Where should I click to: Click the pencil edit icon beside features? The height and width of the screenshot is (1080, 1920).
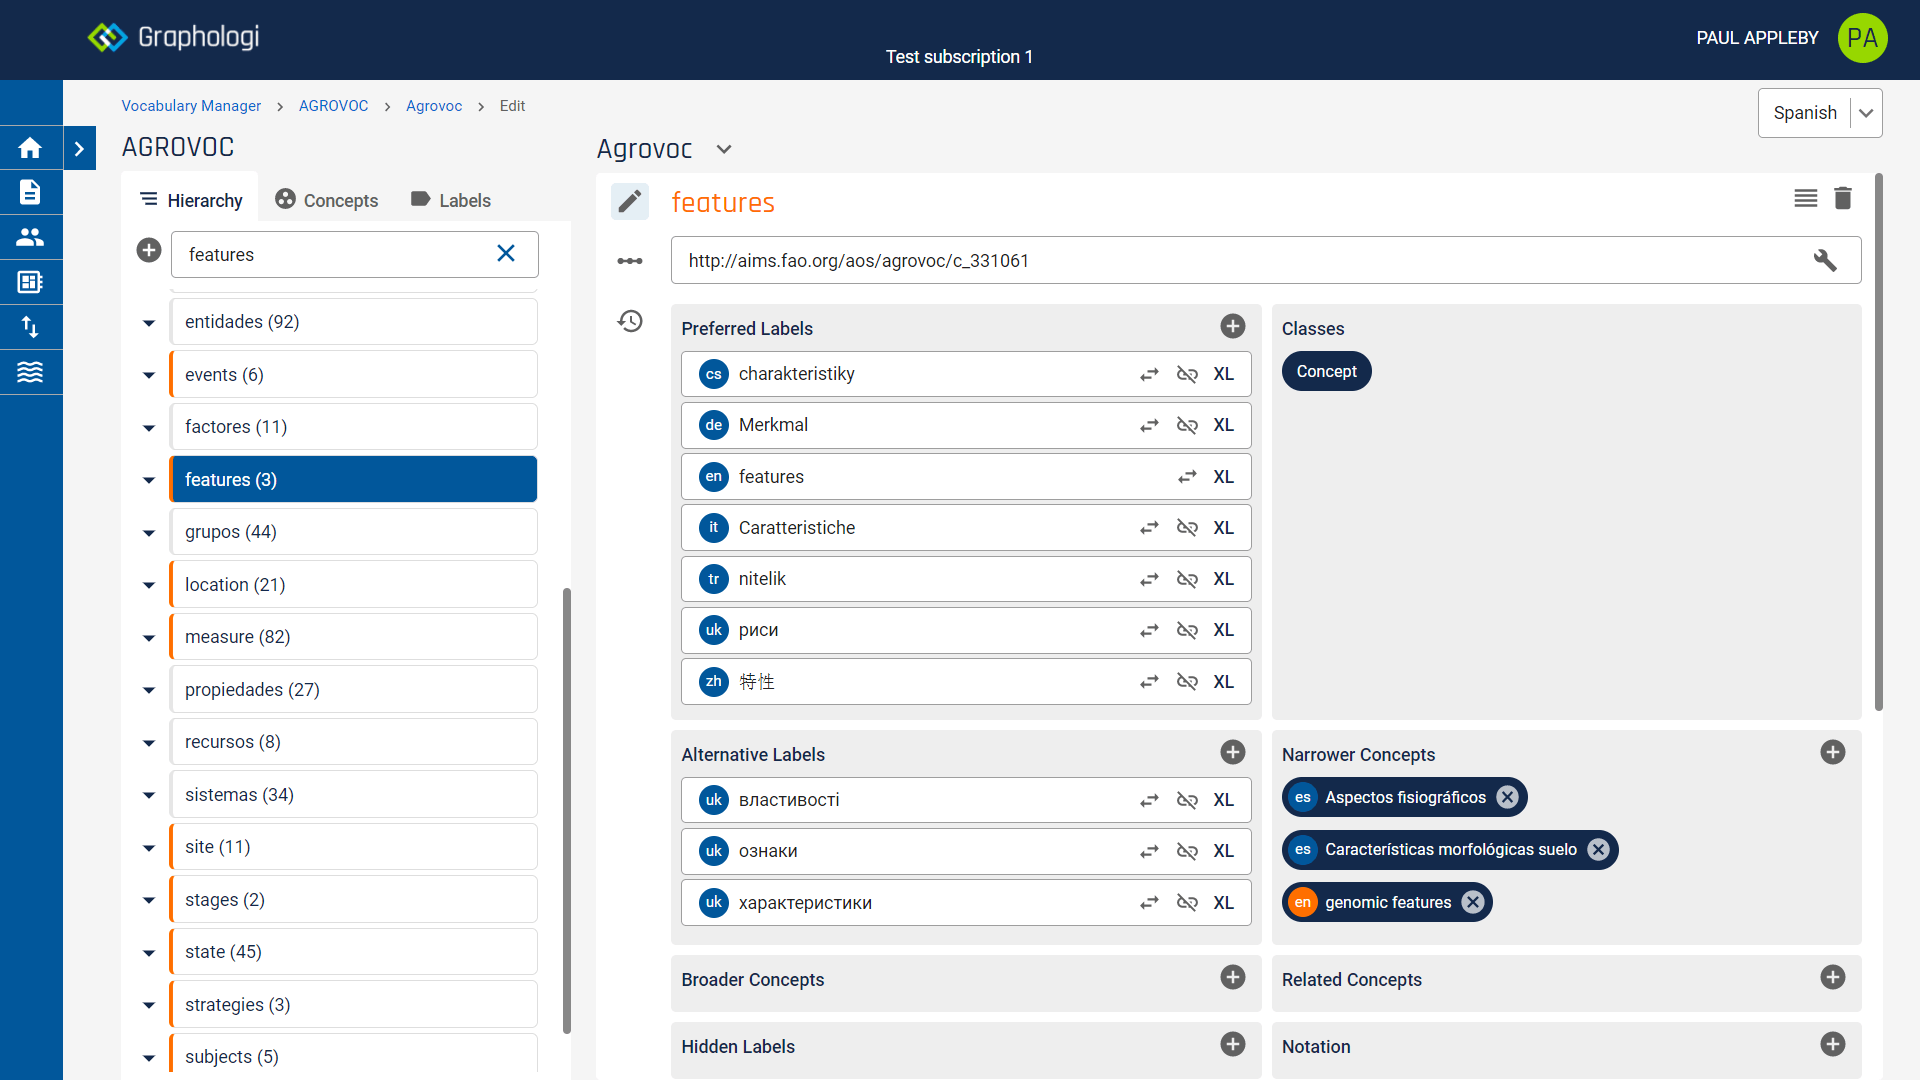[x=629, y=202]
